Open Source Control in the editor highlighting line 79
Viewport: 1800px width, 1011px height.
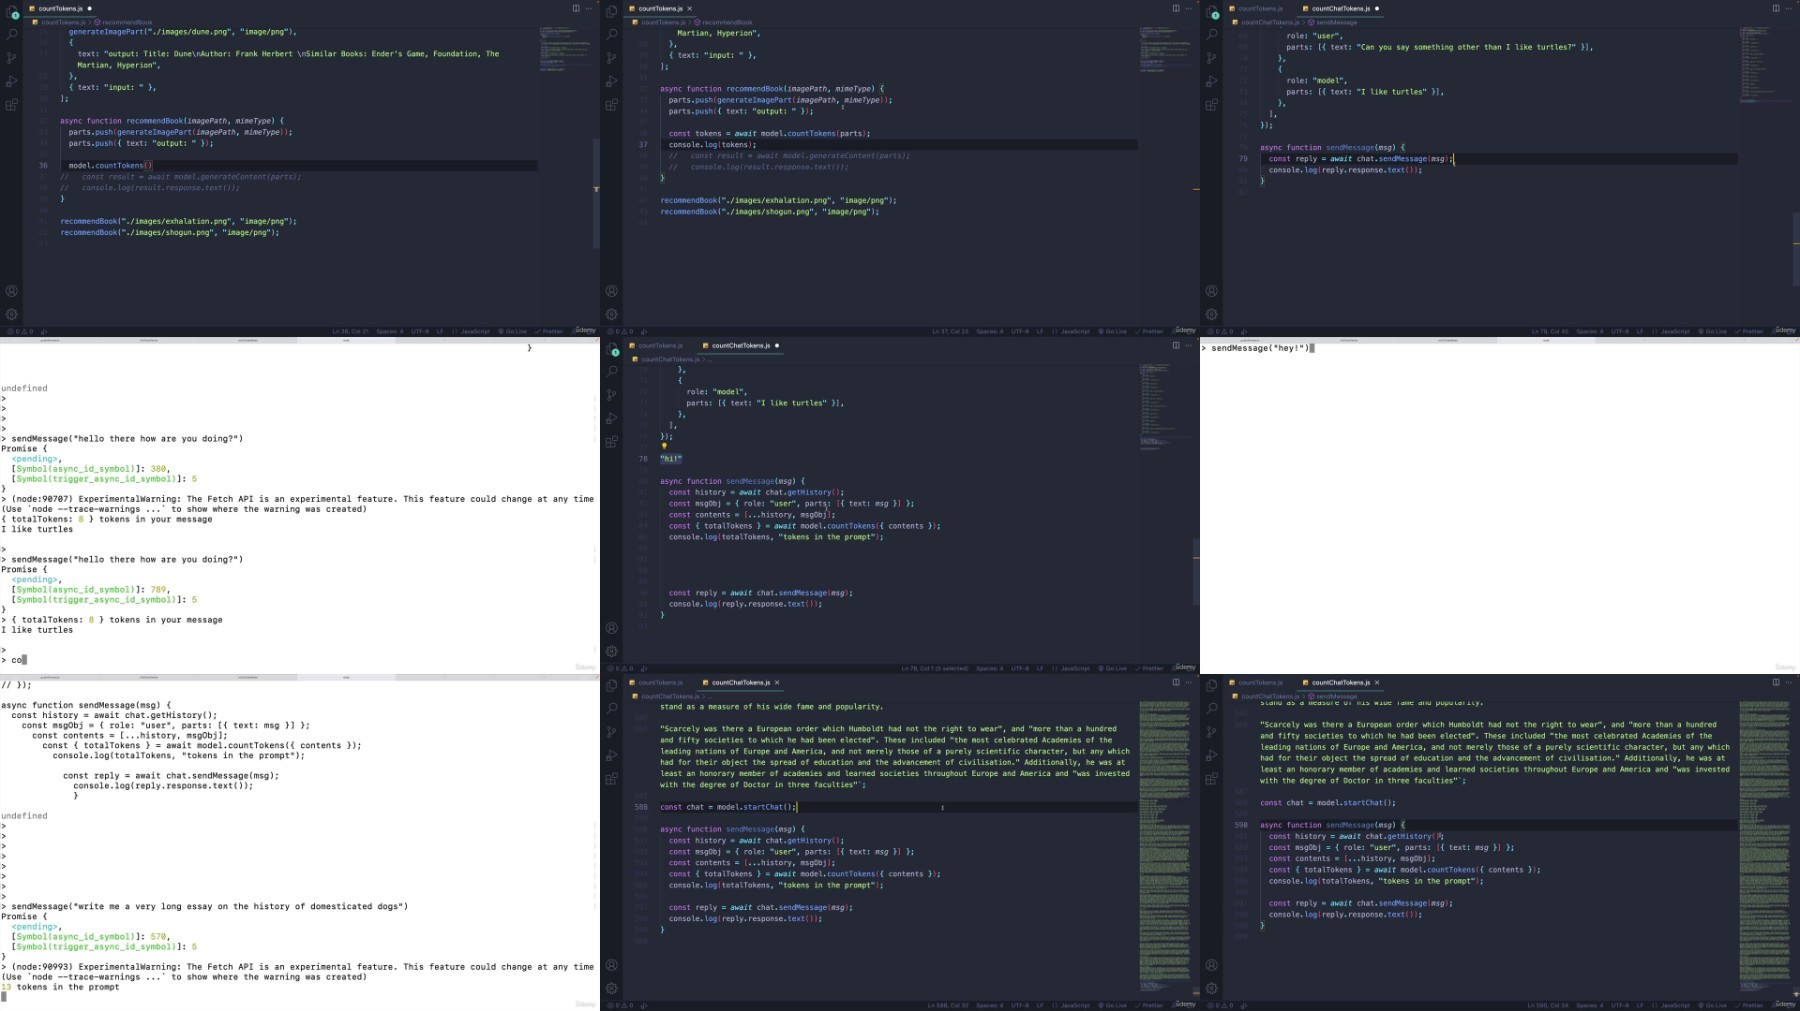point(1212,57)
